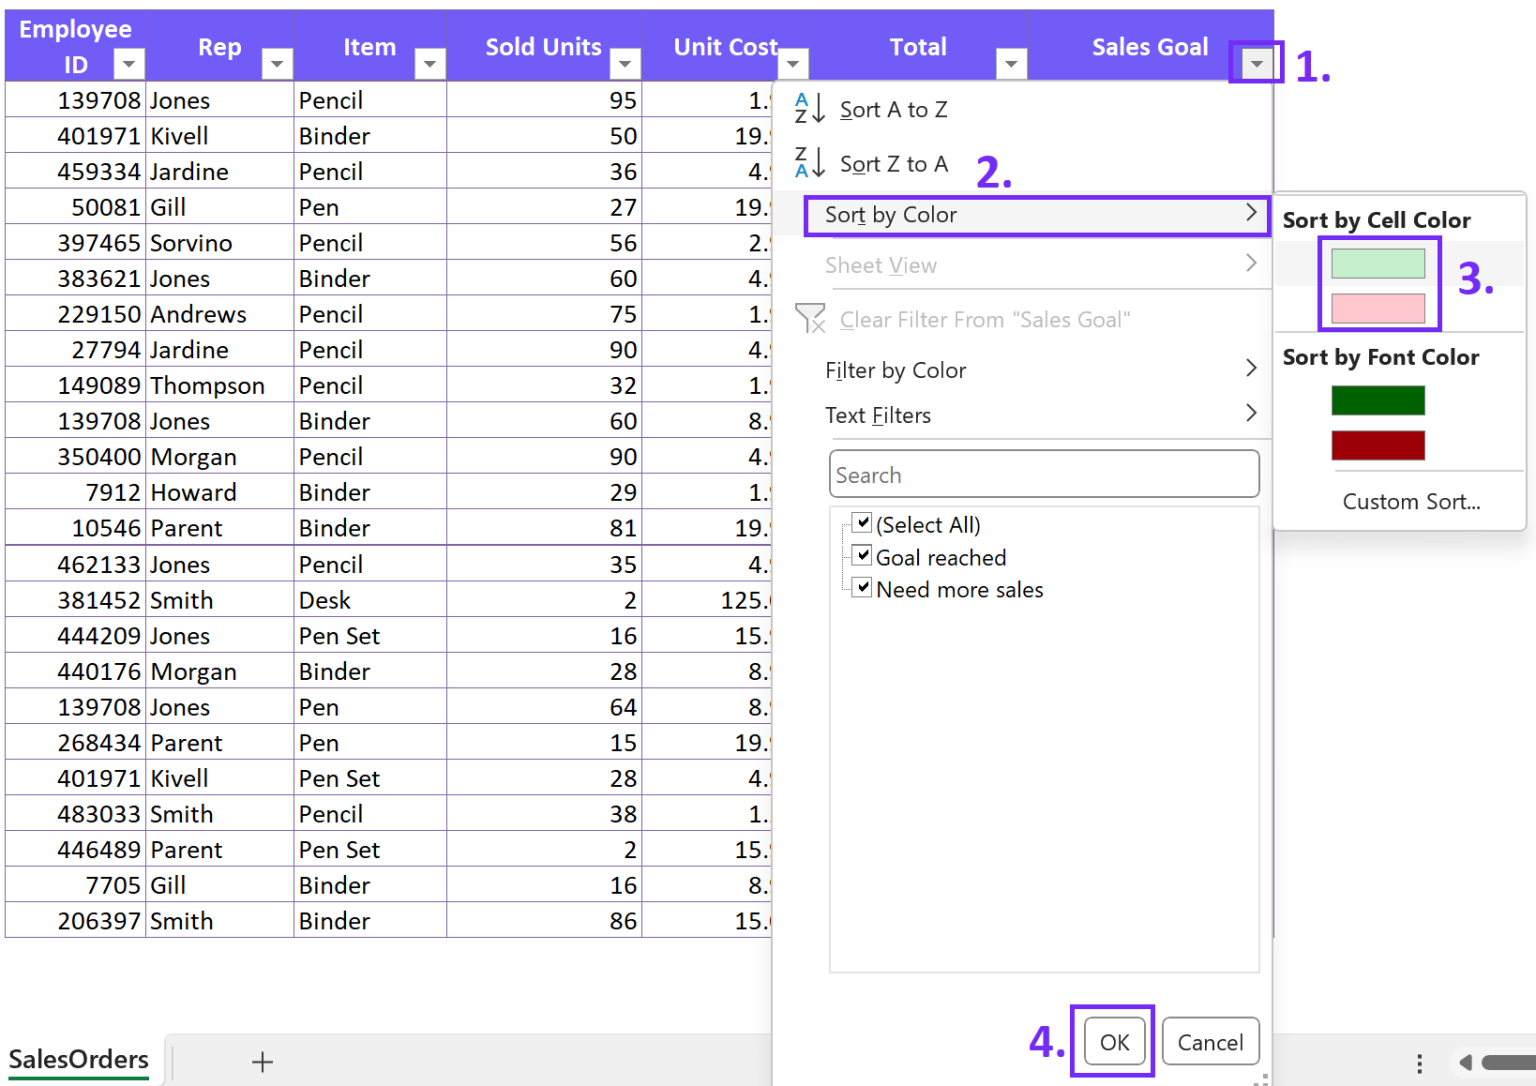Open the three-dot options near scrollbar
The image size is (1536, 1086).
coord(1419,1063)
